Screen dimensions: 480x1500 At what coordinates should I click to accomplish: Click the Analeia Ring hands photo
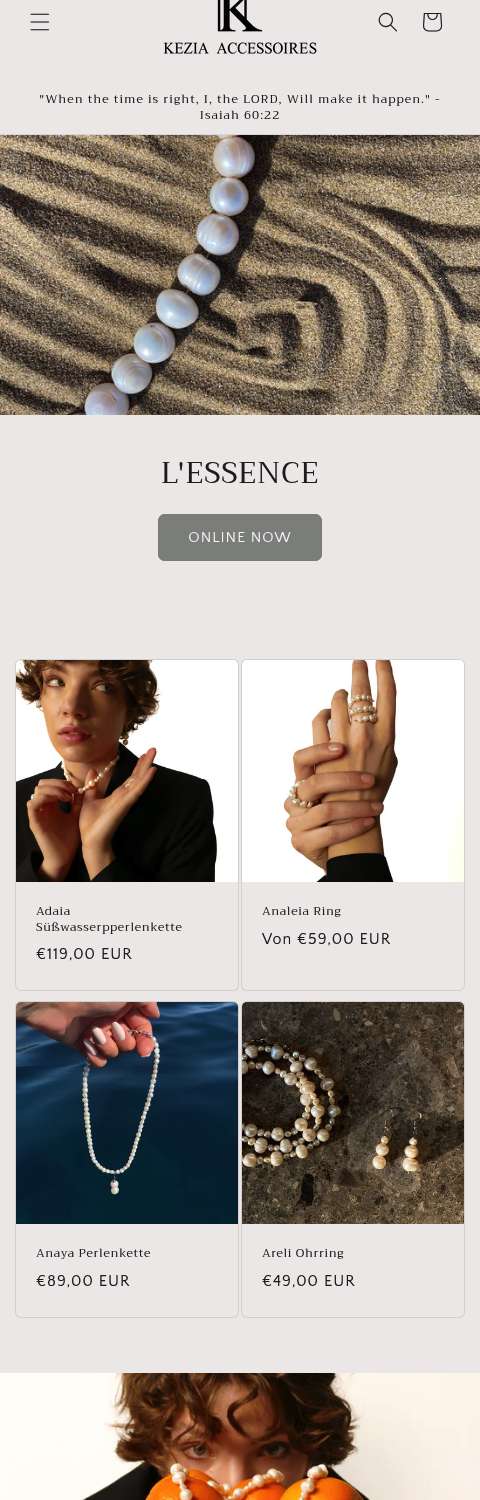coord(353,771)
